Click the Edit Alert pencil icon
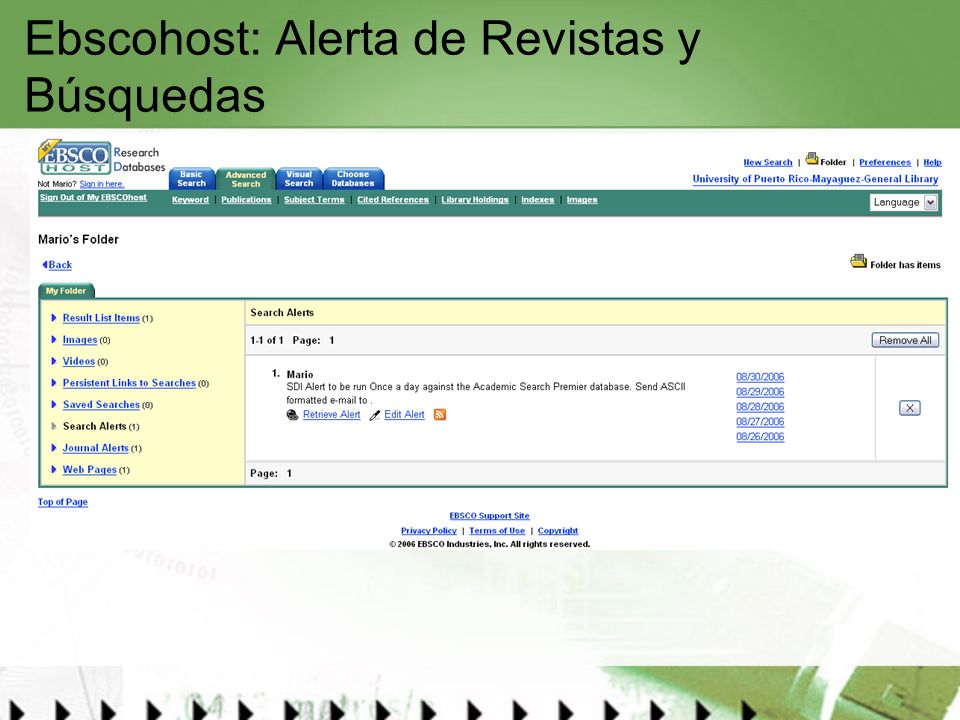This screenshot has width=960, height=720. coord(375,415)
